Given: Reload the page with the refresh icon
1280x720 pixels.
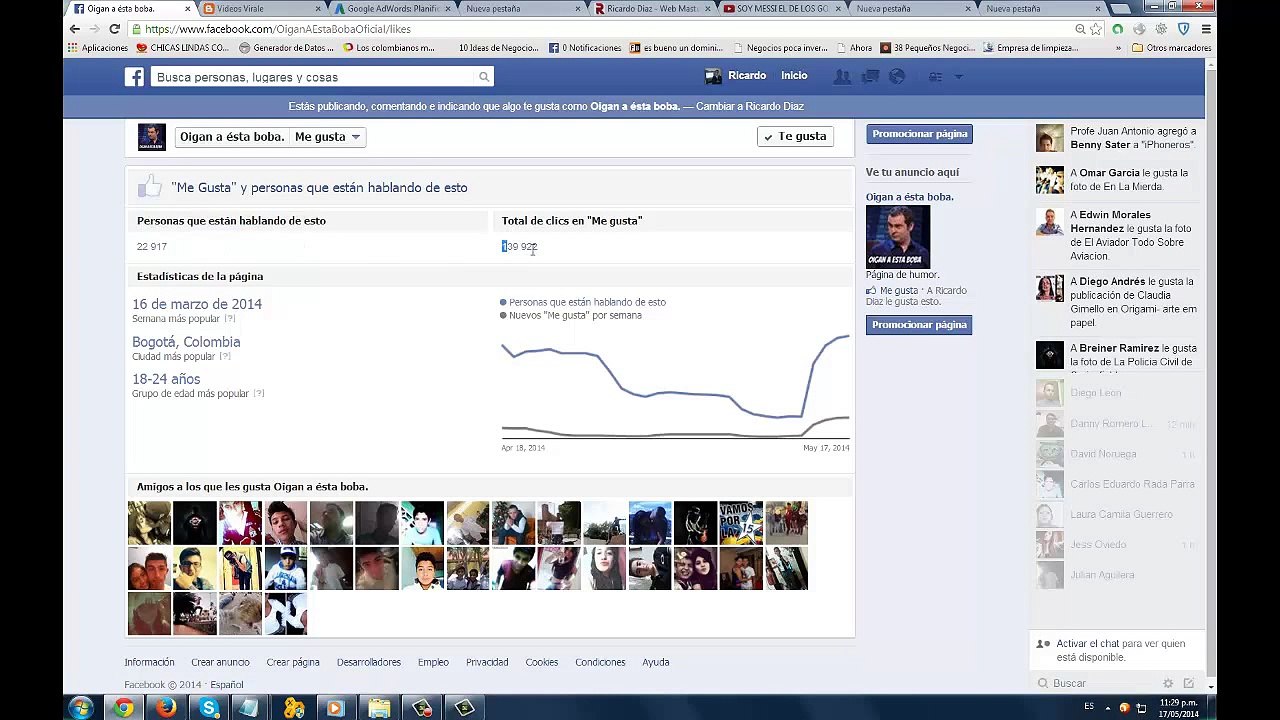Looking at the screenshot, I should click(x=114, y=29).
